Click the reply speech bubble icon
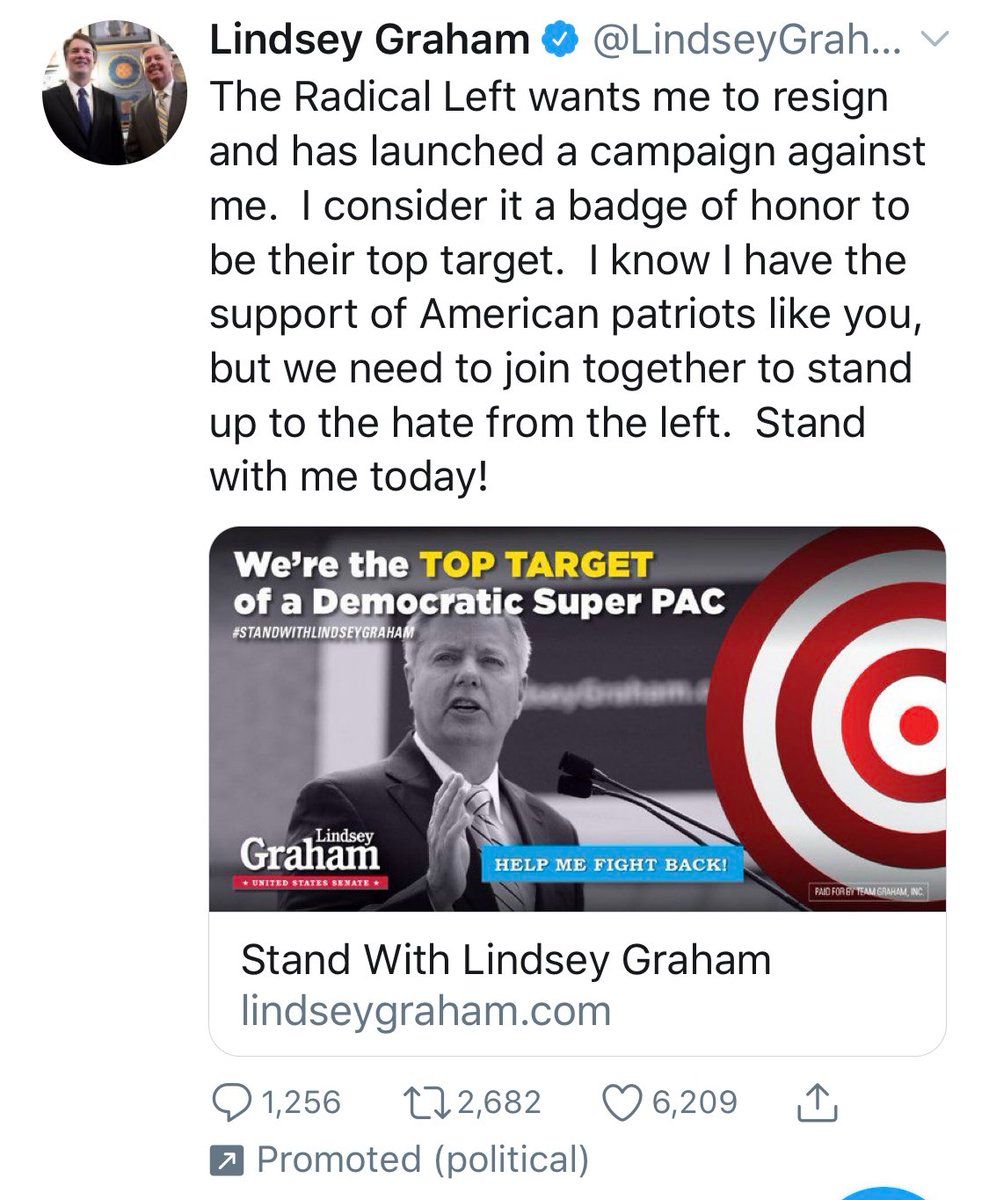 point(234,1103)
